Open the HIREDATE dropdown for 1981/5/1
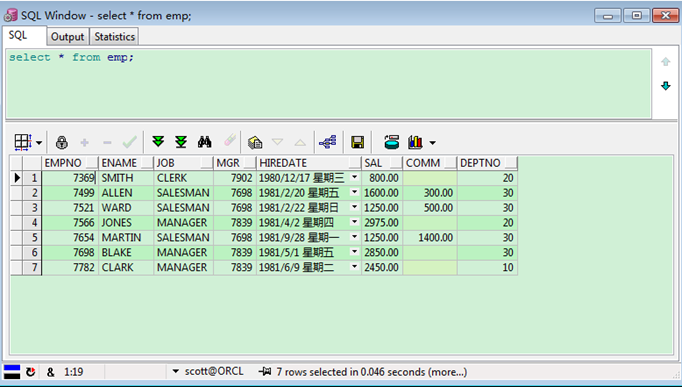 click(x=355, y=252)
